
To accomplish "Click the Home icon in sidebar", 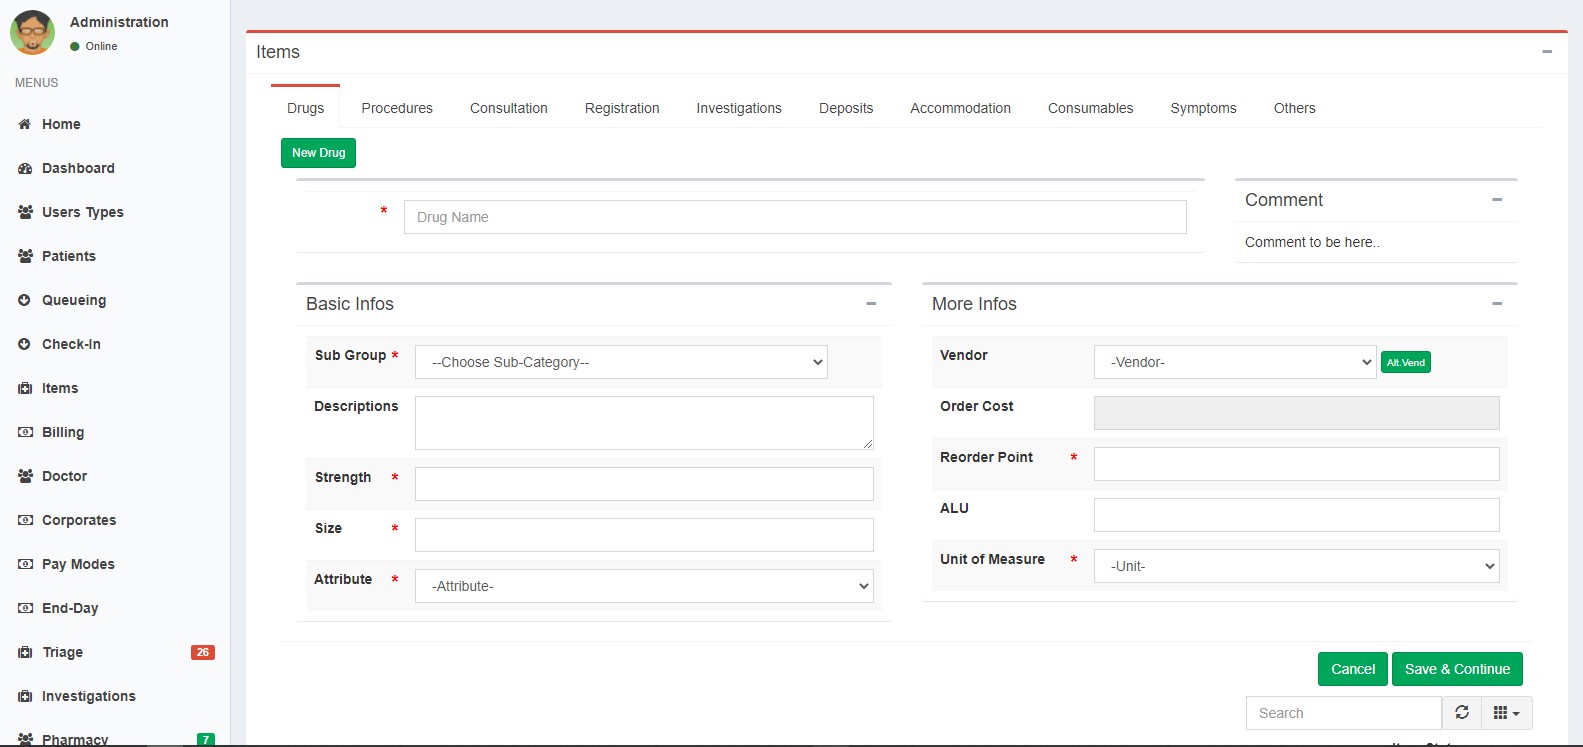I will point(25,124).
